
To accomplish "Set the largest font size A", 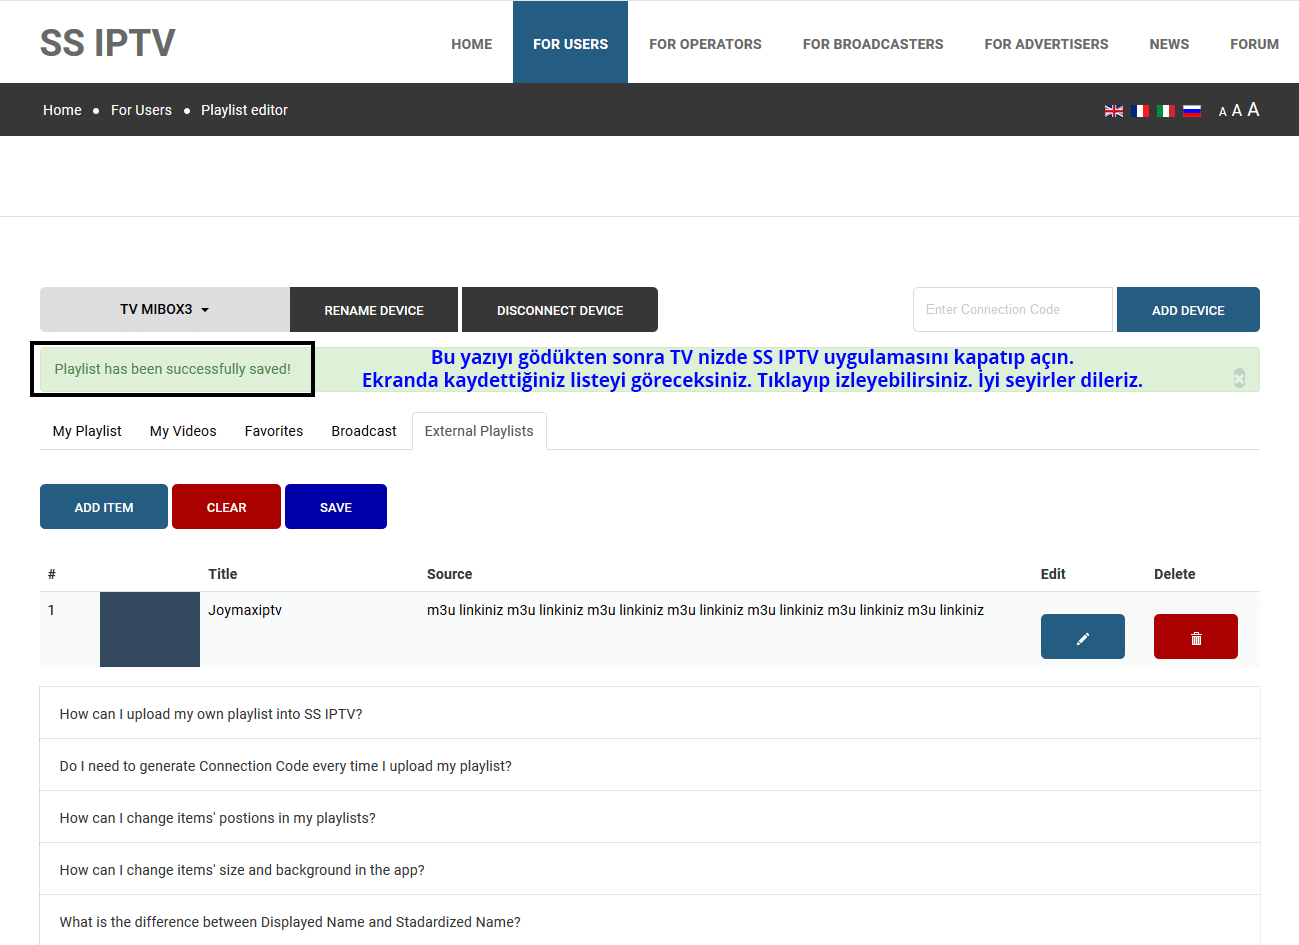I will (1253, 110).
